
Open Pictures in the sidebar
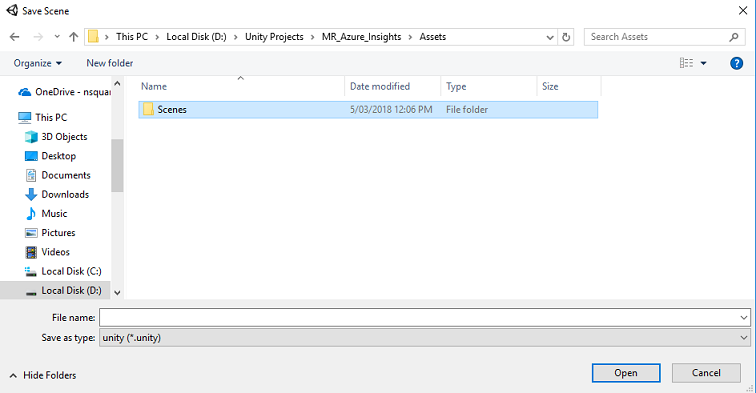[x=50, y=233]
